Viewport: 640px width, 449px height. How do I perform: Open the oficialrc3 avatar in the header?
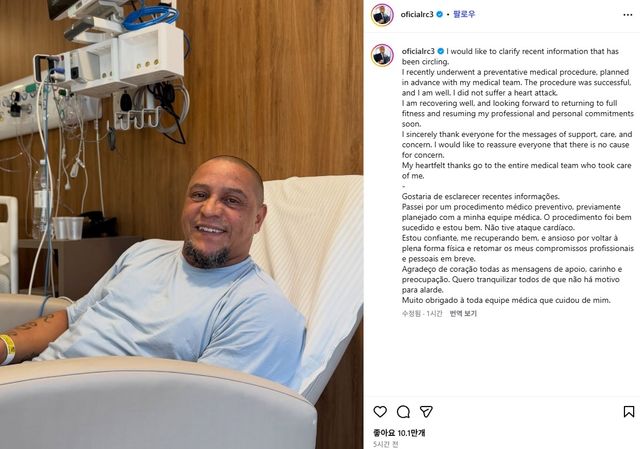(x=382, y=15)
